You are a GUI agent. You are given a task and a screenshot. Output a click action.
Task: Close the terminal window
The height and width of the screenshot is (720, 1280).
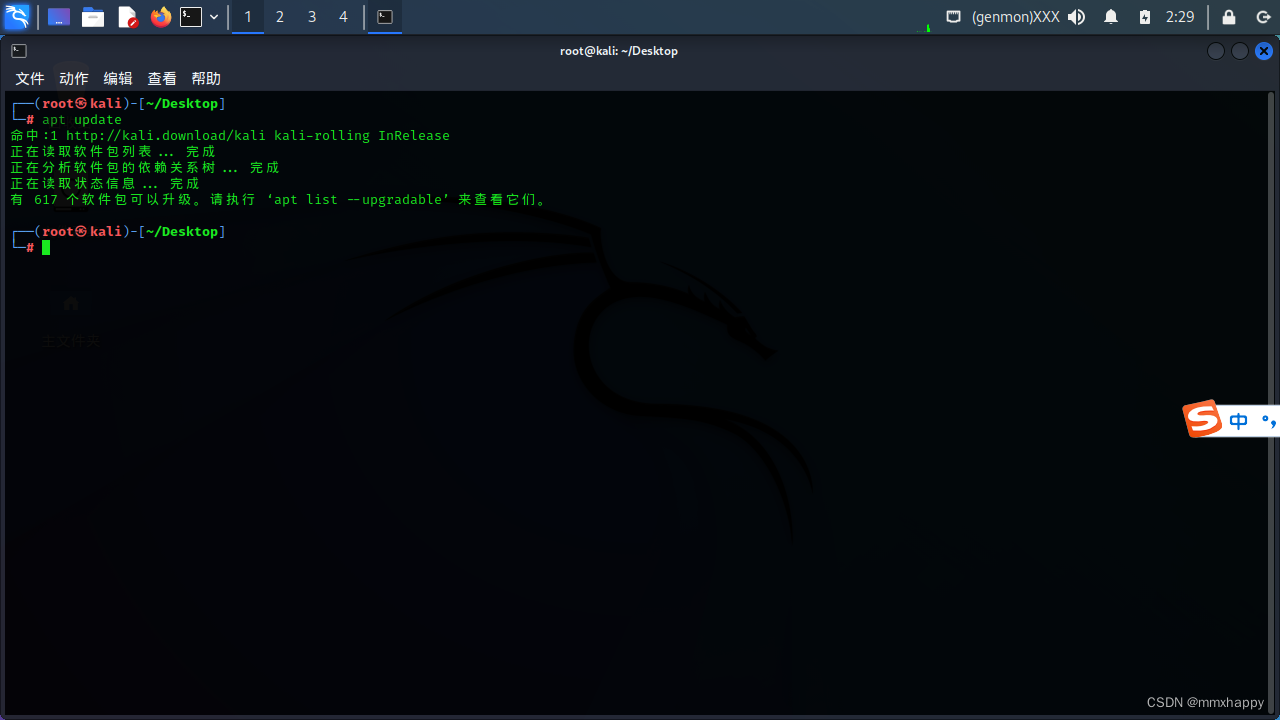pyautogui.click(x=1264, y=51)
